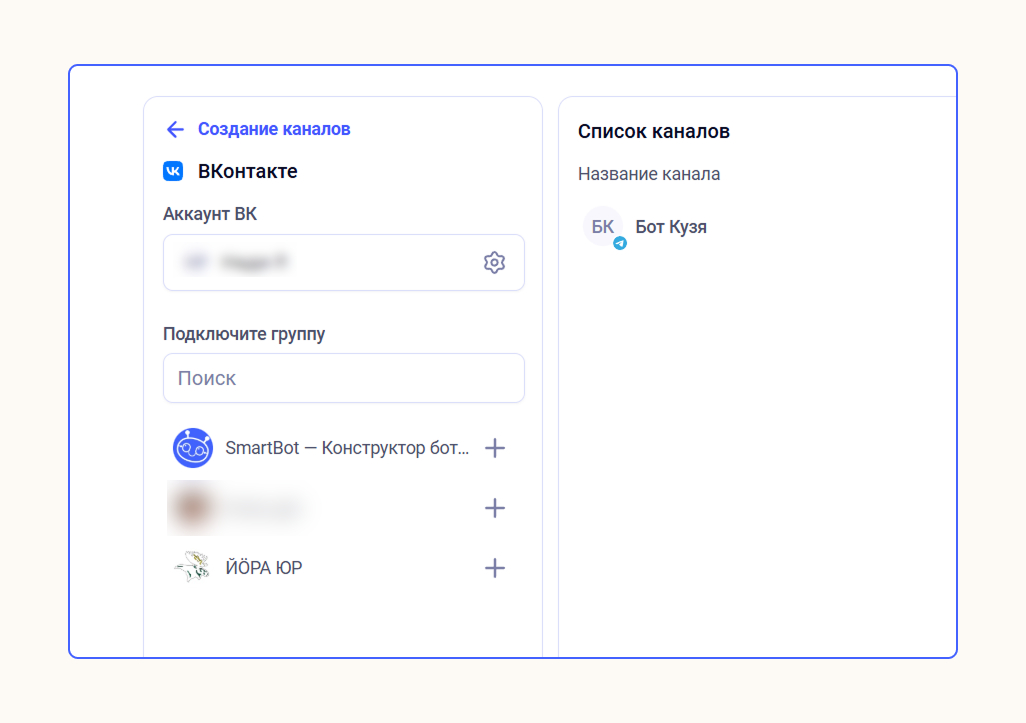
Task: Select the SmartBot — Конструктор бот... group row
Action: pos(338,448)
